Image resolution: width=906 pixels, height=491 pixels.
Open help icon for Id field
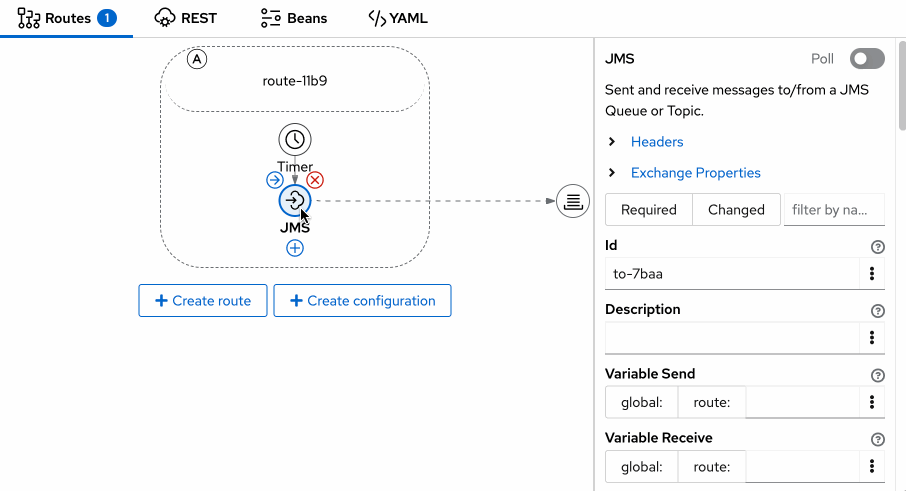pos(878,246)
